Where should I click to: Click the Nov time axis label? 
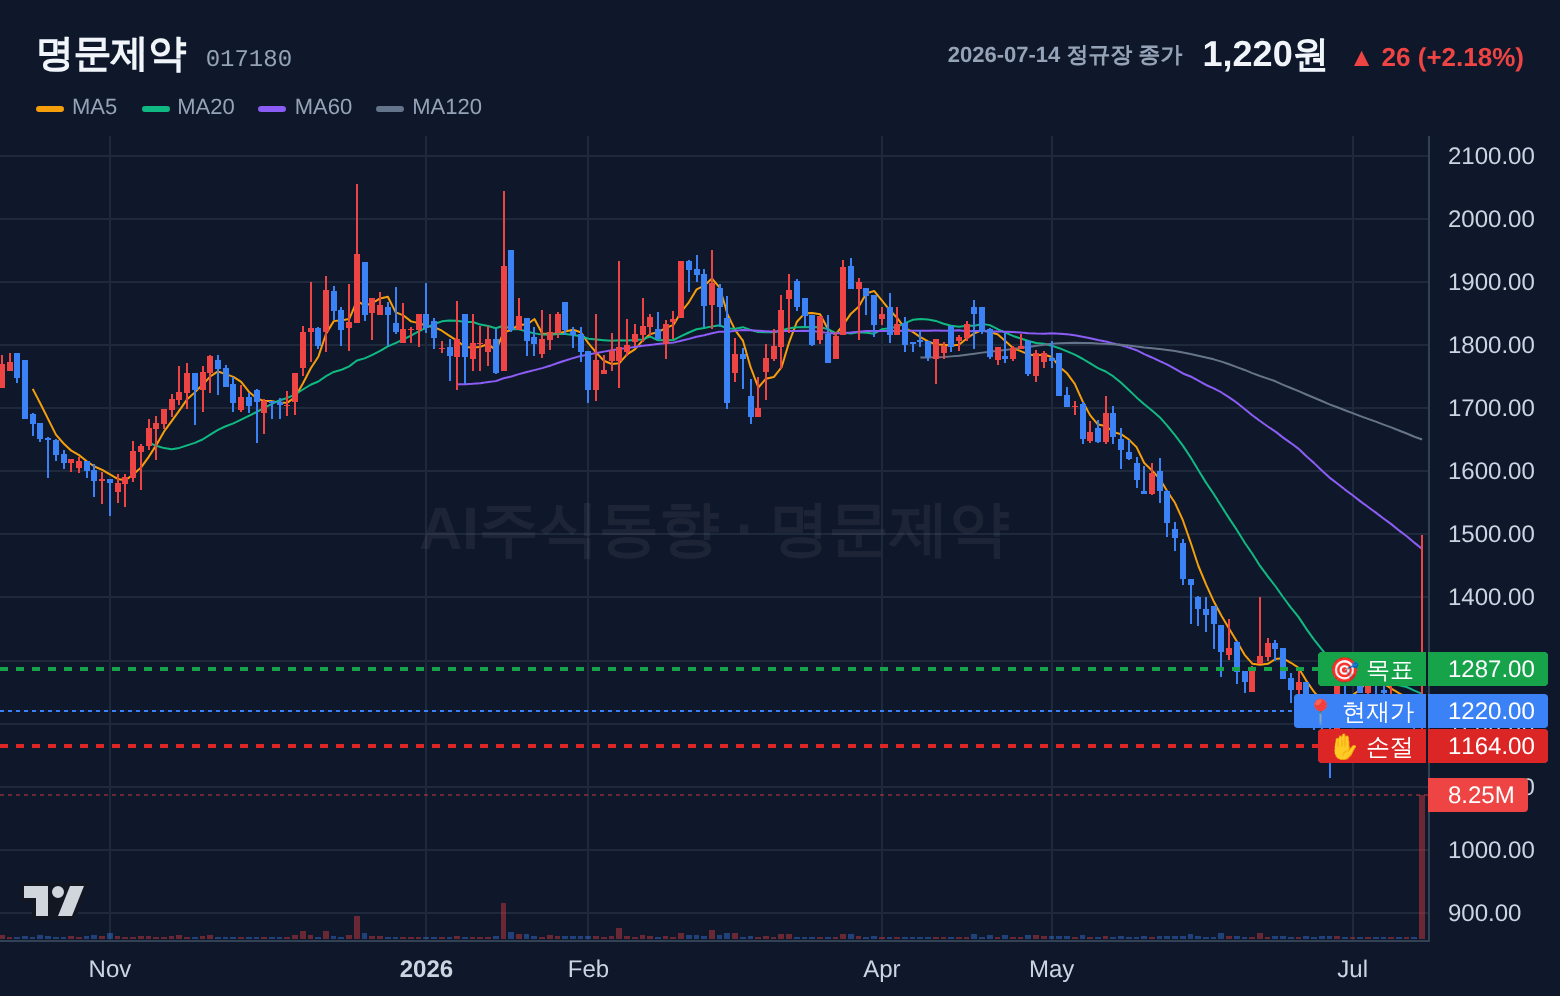[x=110, y=969]
